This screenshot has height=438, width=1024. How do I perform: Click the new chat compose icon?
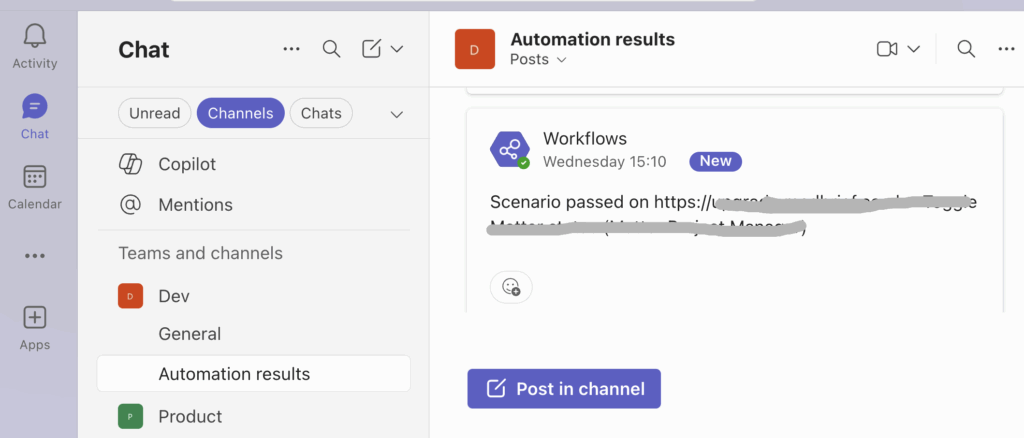[371, 49]
